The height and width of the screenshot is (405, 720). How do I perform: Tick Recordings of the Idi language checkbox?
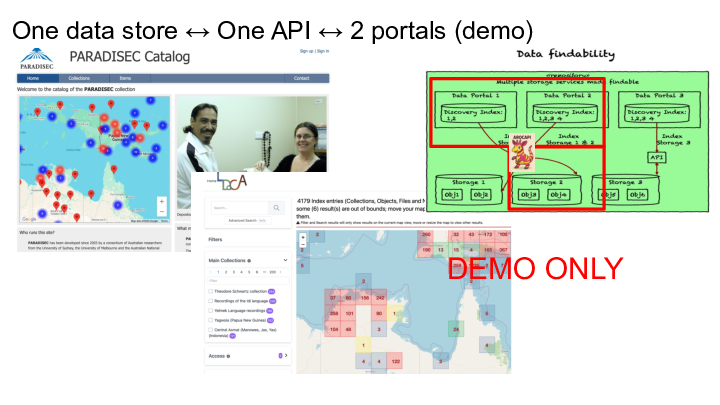coord(211,301)
